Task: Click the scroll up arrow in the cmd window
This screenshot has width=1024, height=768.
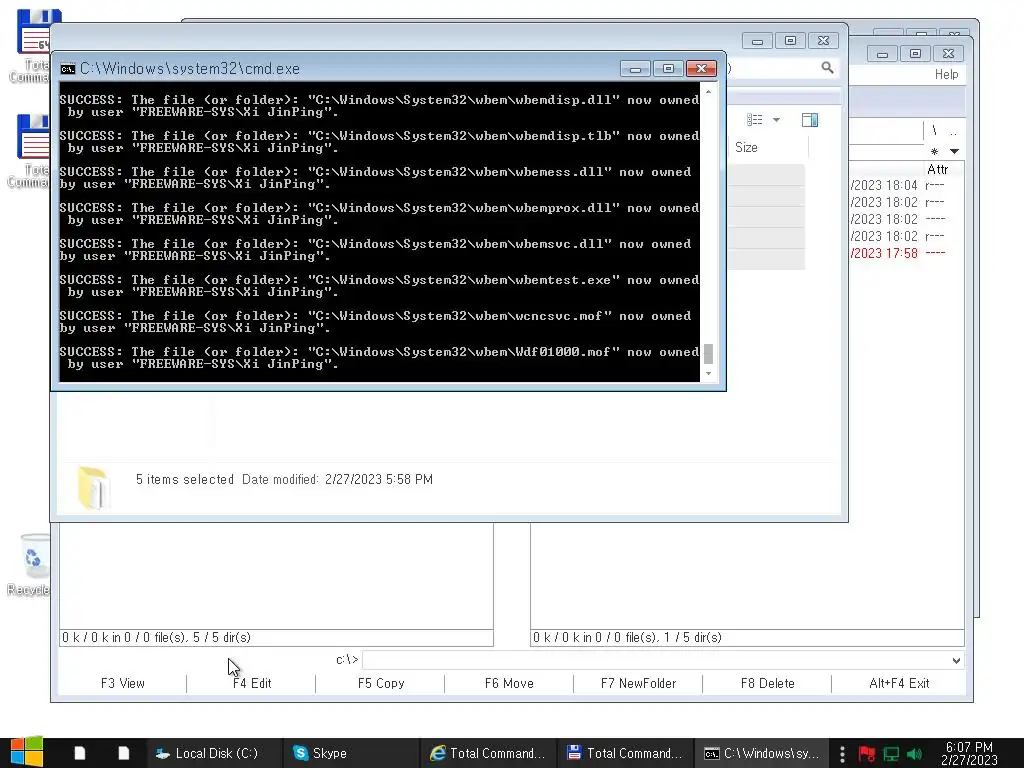Action: 709,92
